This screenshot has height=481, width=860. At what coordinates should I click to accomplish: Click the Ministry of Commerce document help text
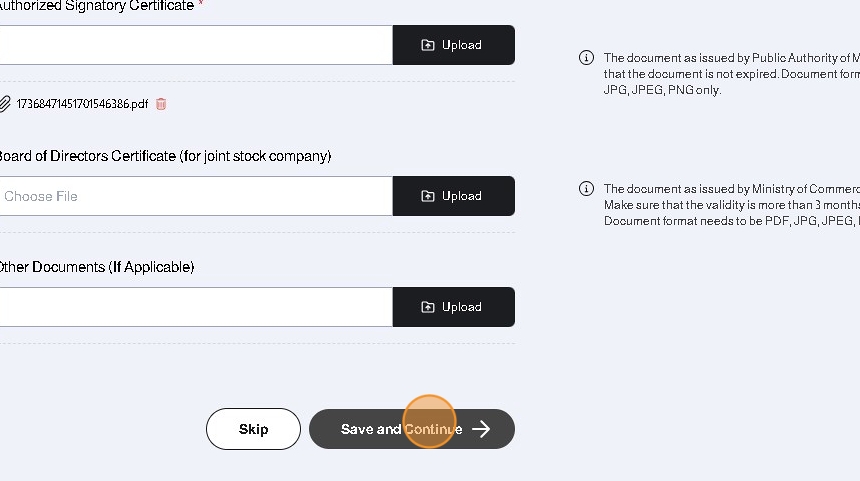[730, 204]
